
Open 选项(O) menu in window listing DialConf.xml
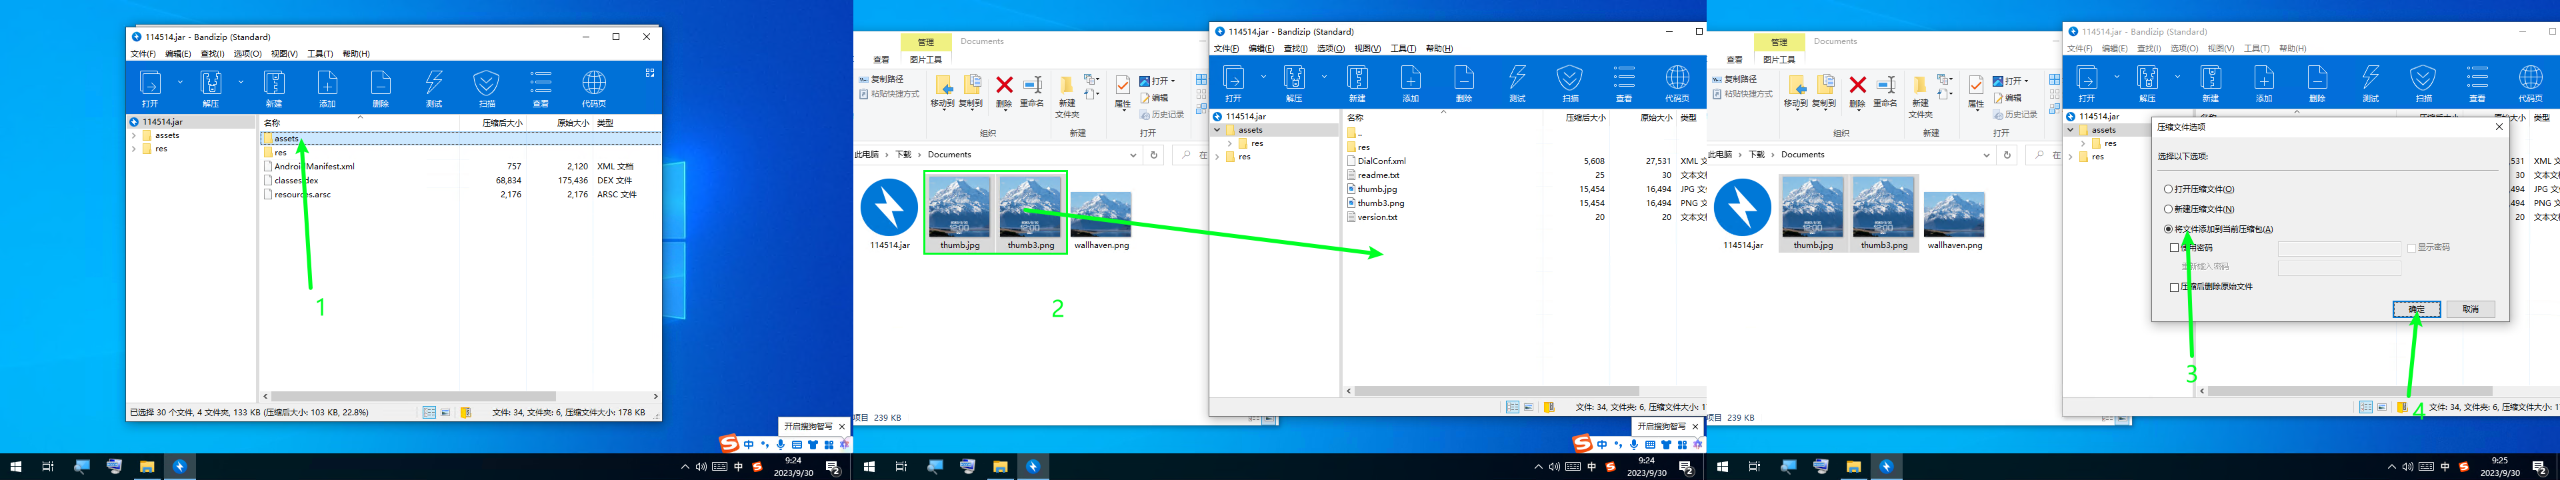click(1330, 49)
